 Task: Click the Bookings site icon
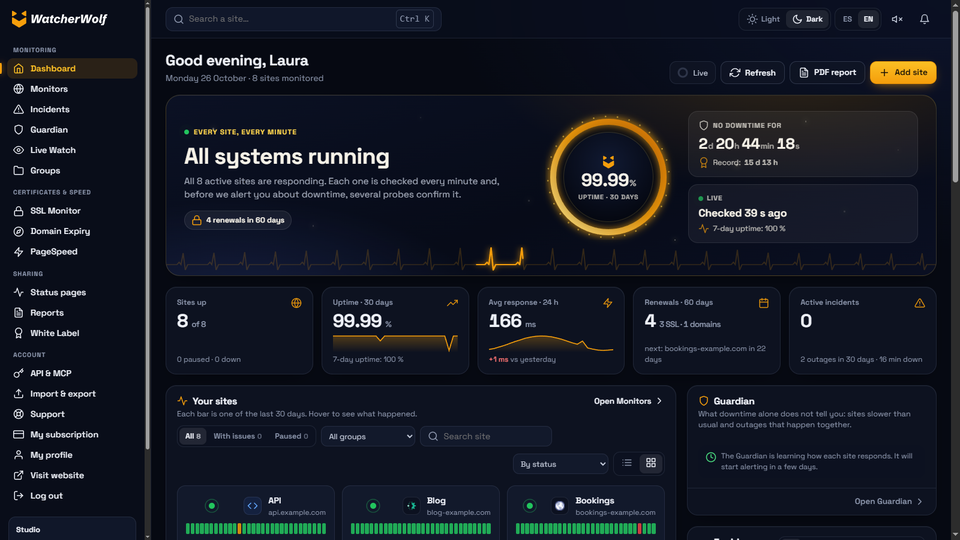[x=560, y=506]
